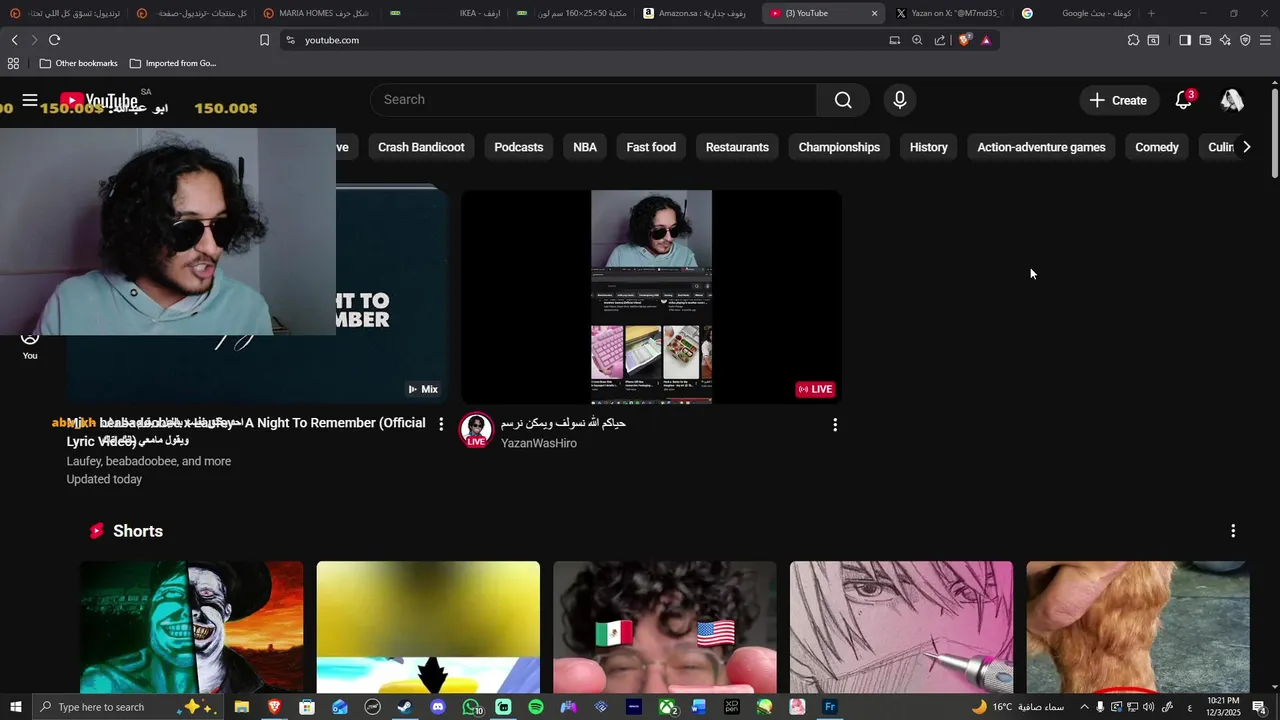This screenshot has height=720, width=1280.
Task: Select Action-adventure games chip
Action: click(1041, 147)
